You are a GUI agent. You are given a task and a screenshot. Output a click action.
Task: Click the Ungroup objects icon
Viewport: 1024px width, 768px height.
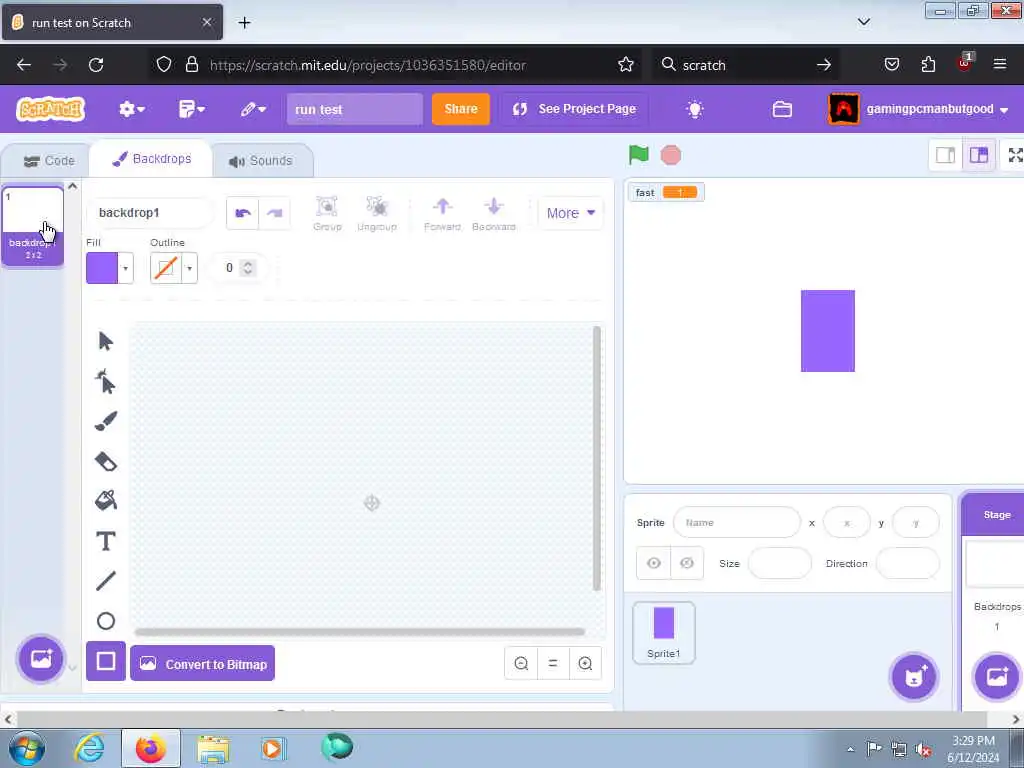[377, 214]
